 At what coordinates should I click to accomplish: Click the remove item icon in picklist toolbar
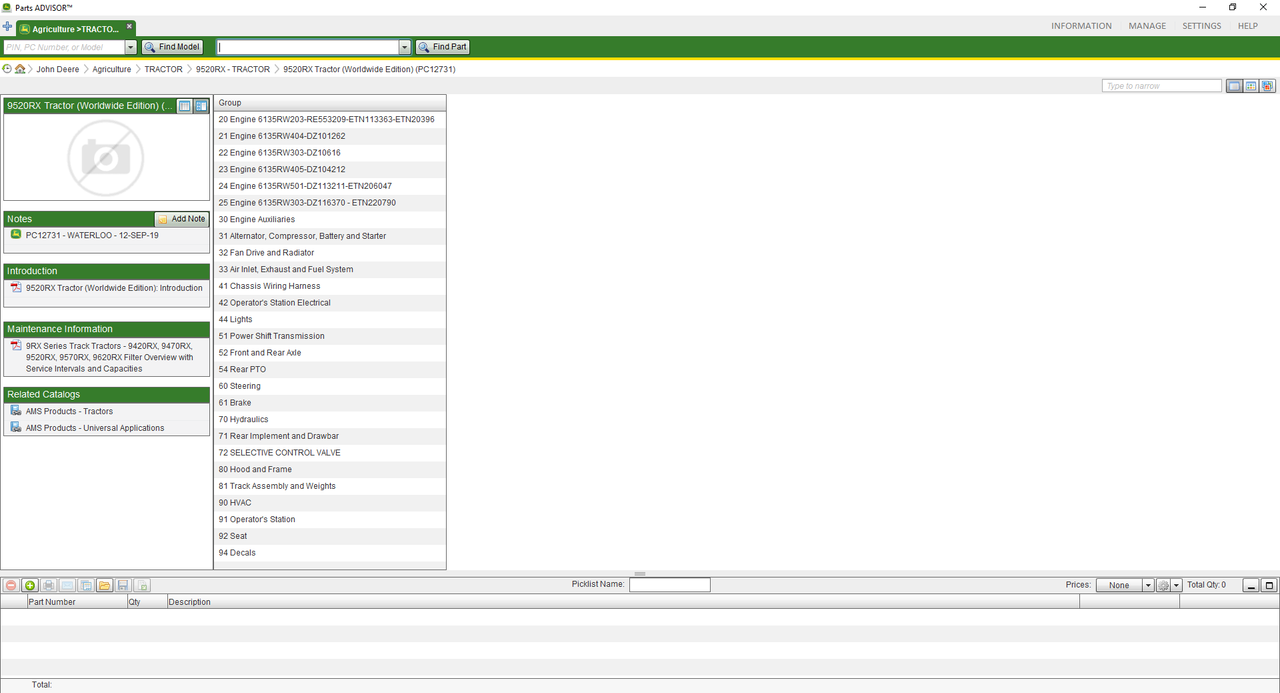11,585
